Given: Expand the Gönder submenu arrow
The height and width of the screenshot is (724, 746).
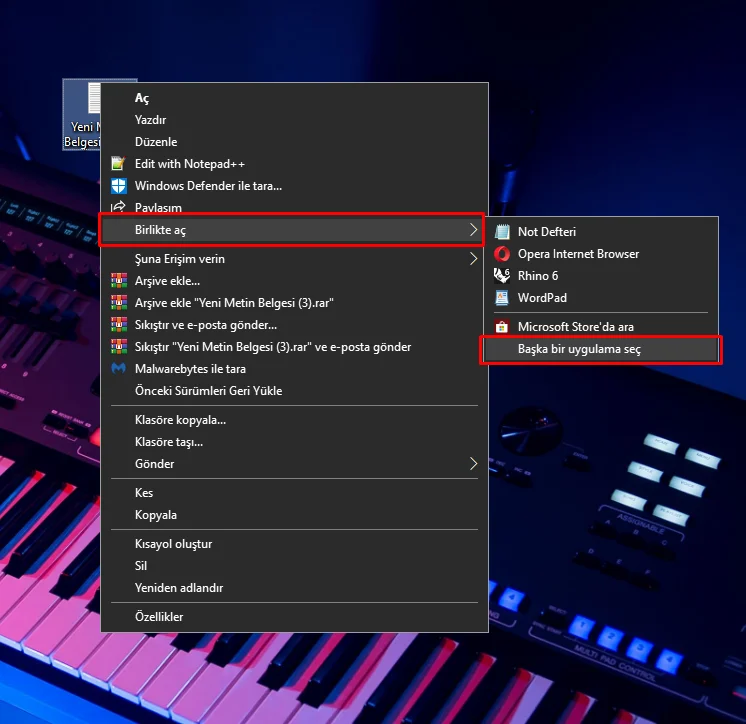Looking at the screenshot, I should (x=473, y=463).
